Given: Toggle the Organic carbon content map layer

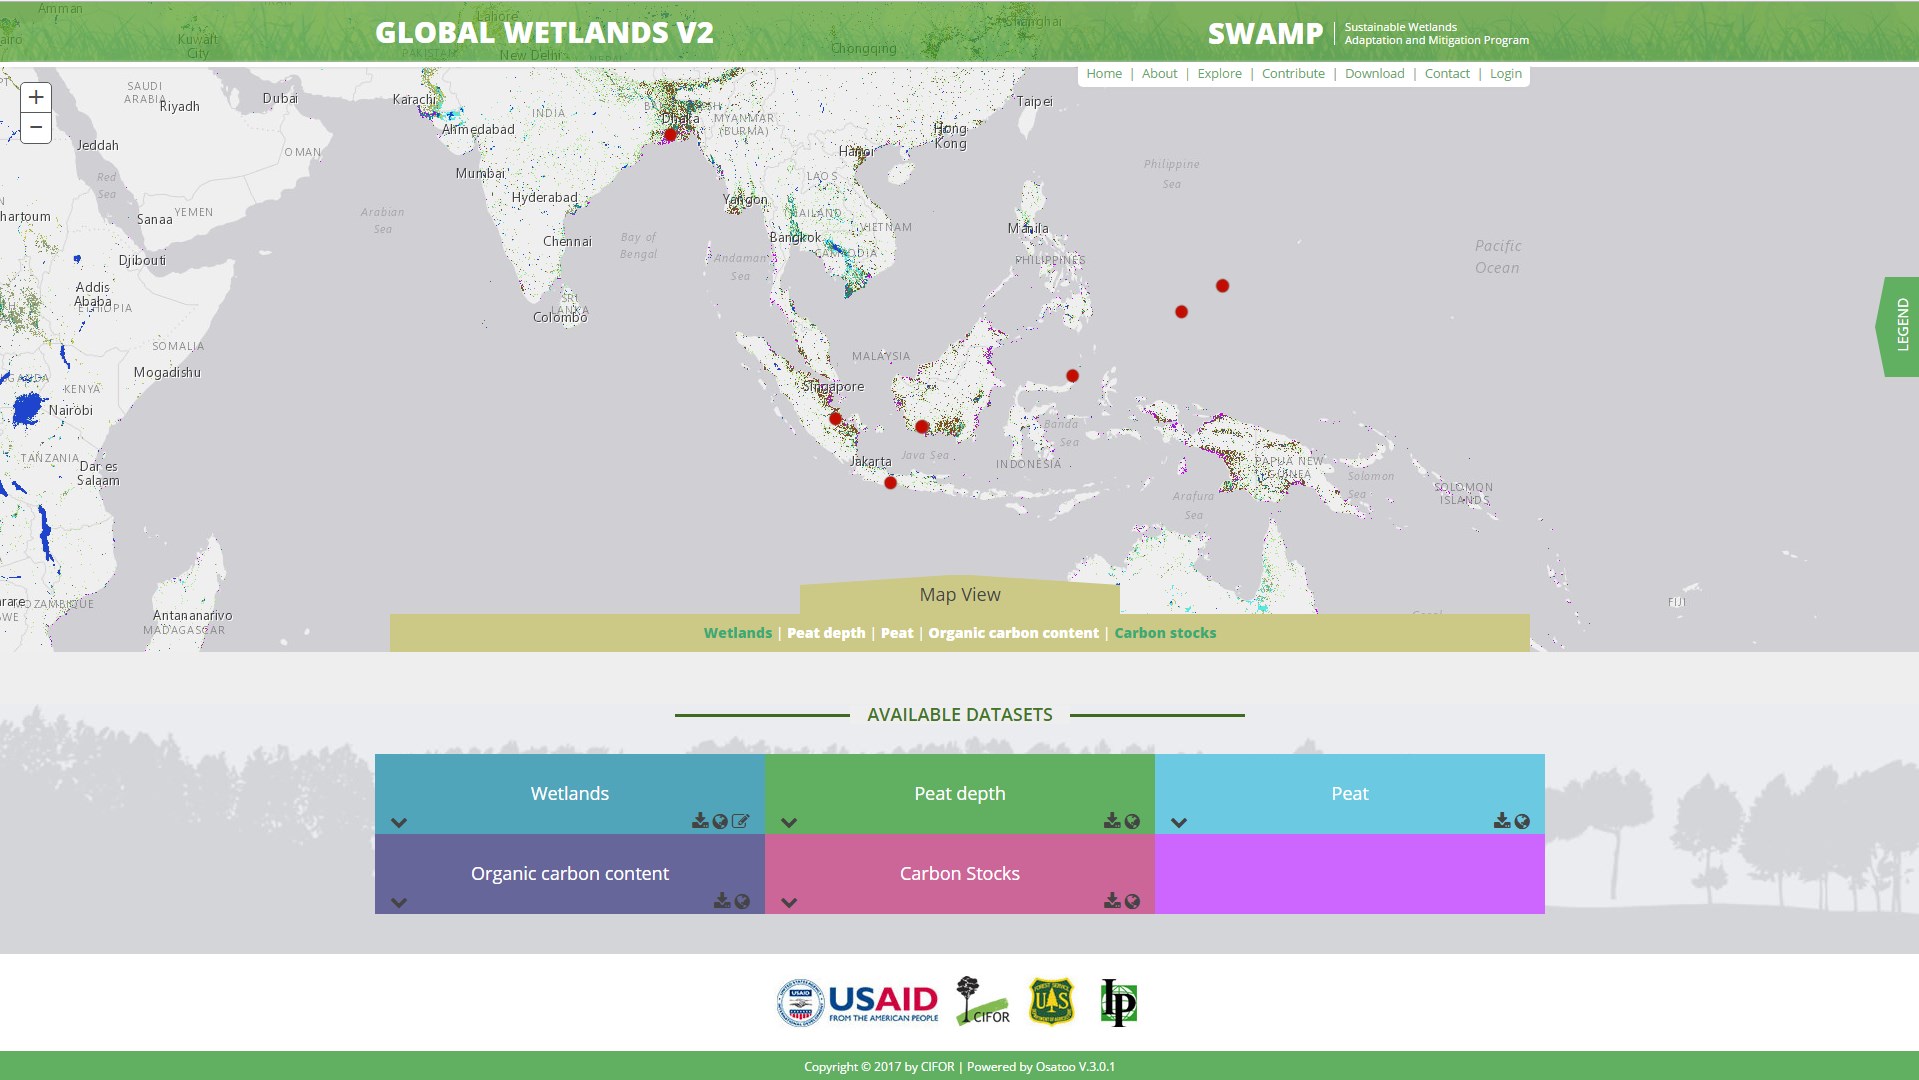Looking at the screenshot, I should pos(1013,633).
